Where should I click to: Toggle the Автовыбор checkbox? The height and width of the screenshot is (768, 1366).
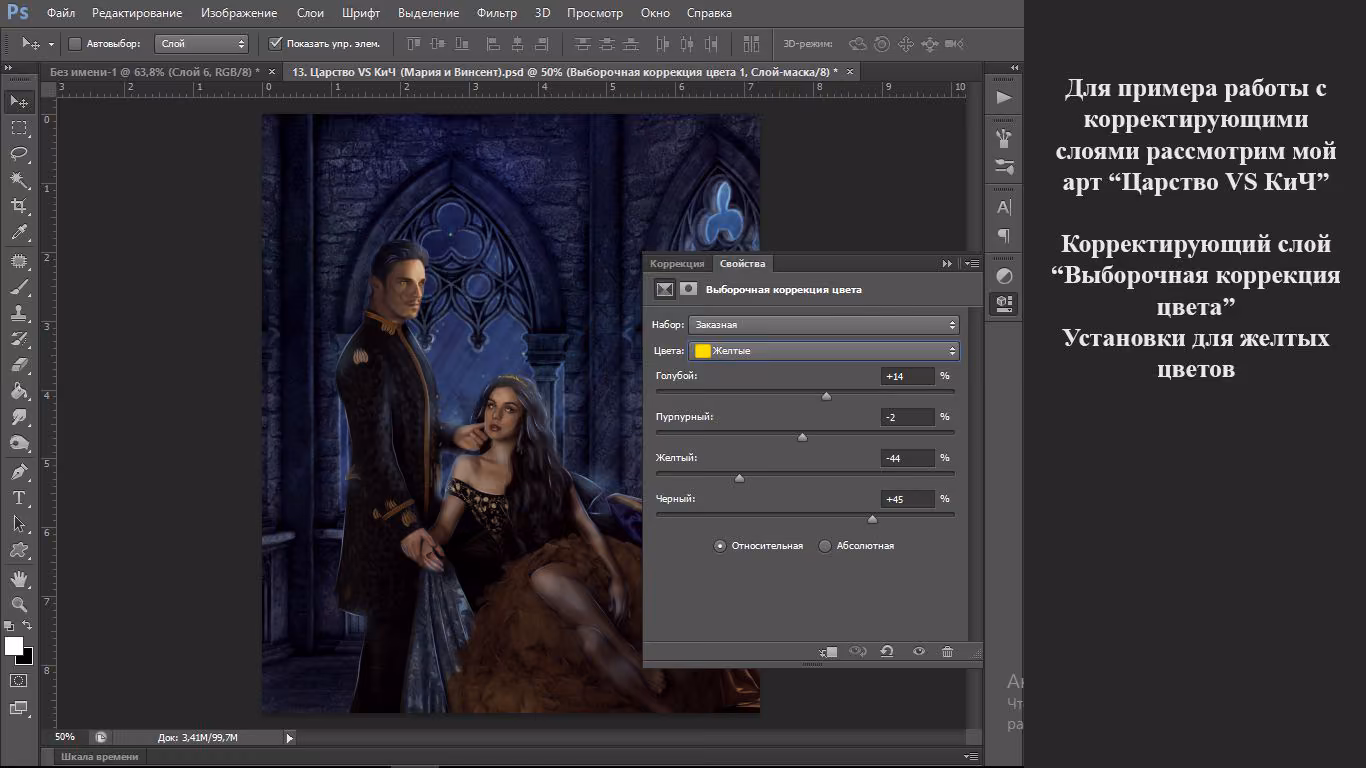coord(74,44)
